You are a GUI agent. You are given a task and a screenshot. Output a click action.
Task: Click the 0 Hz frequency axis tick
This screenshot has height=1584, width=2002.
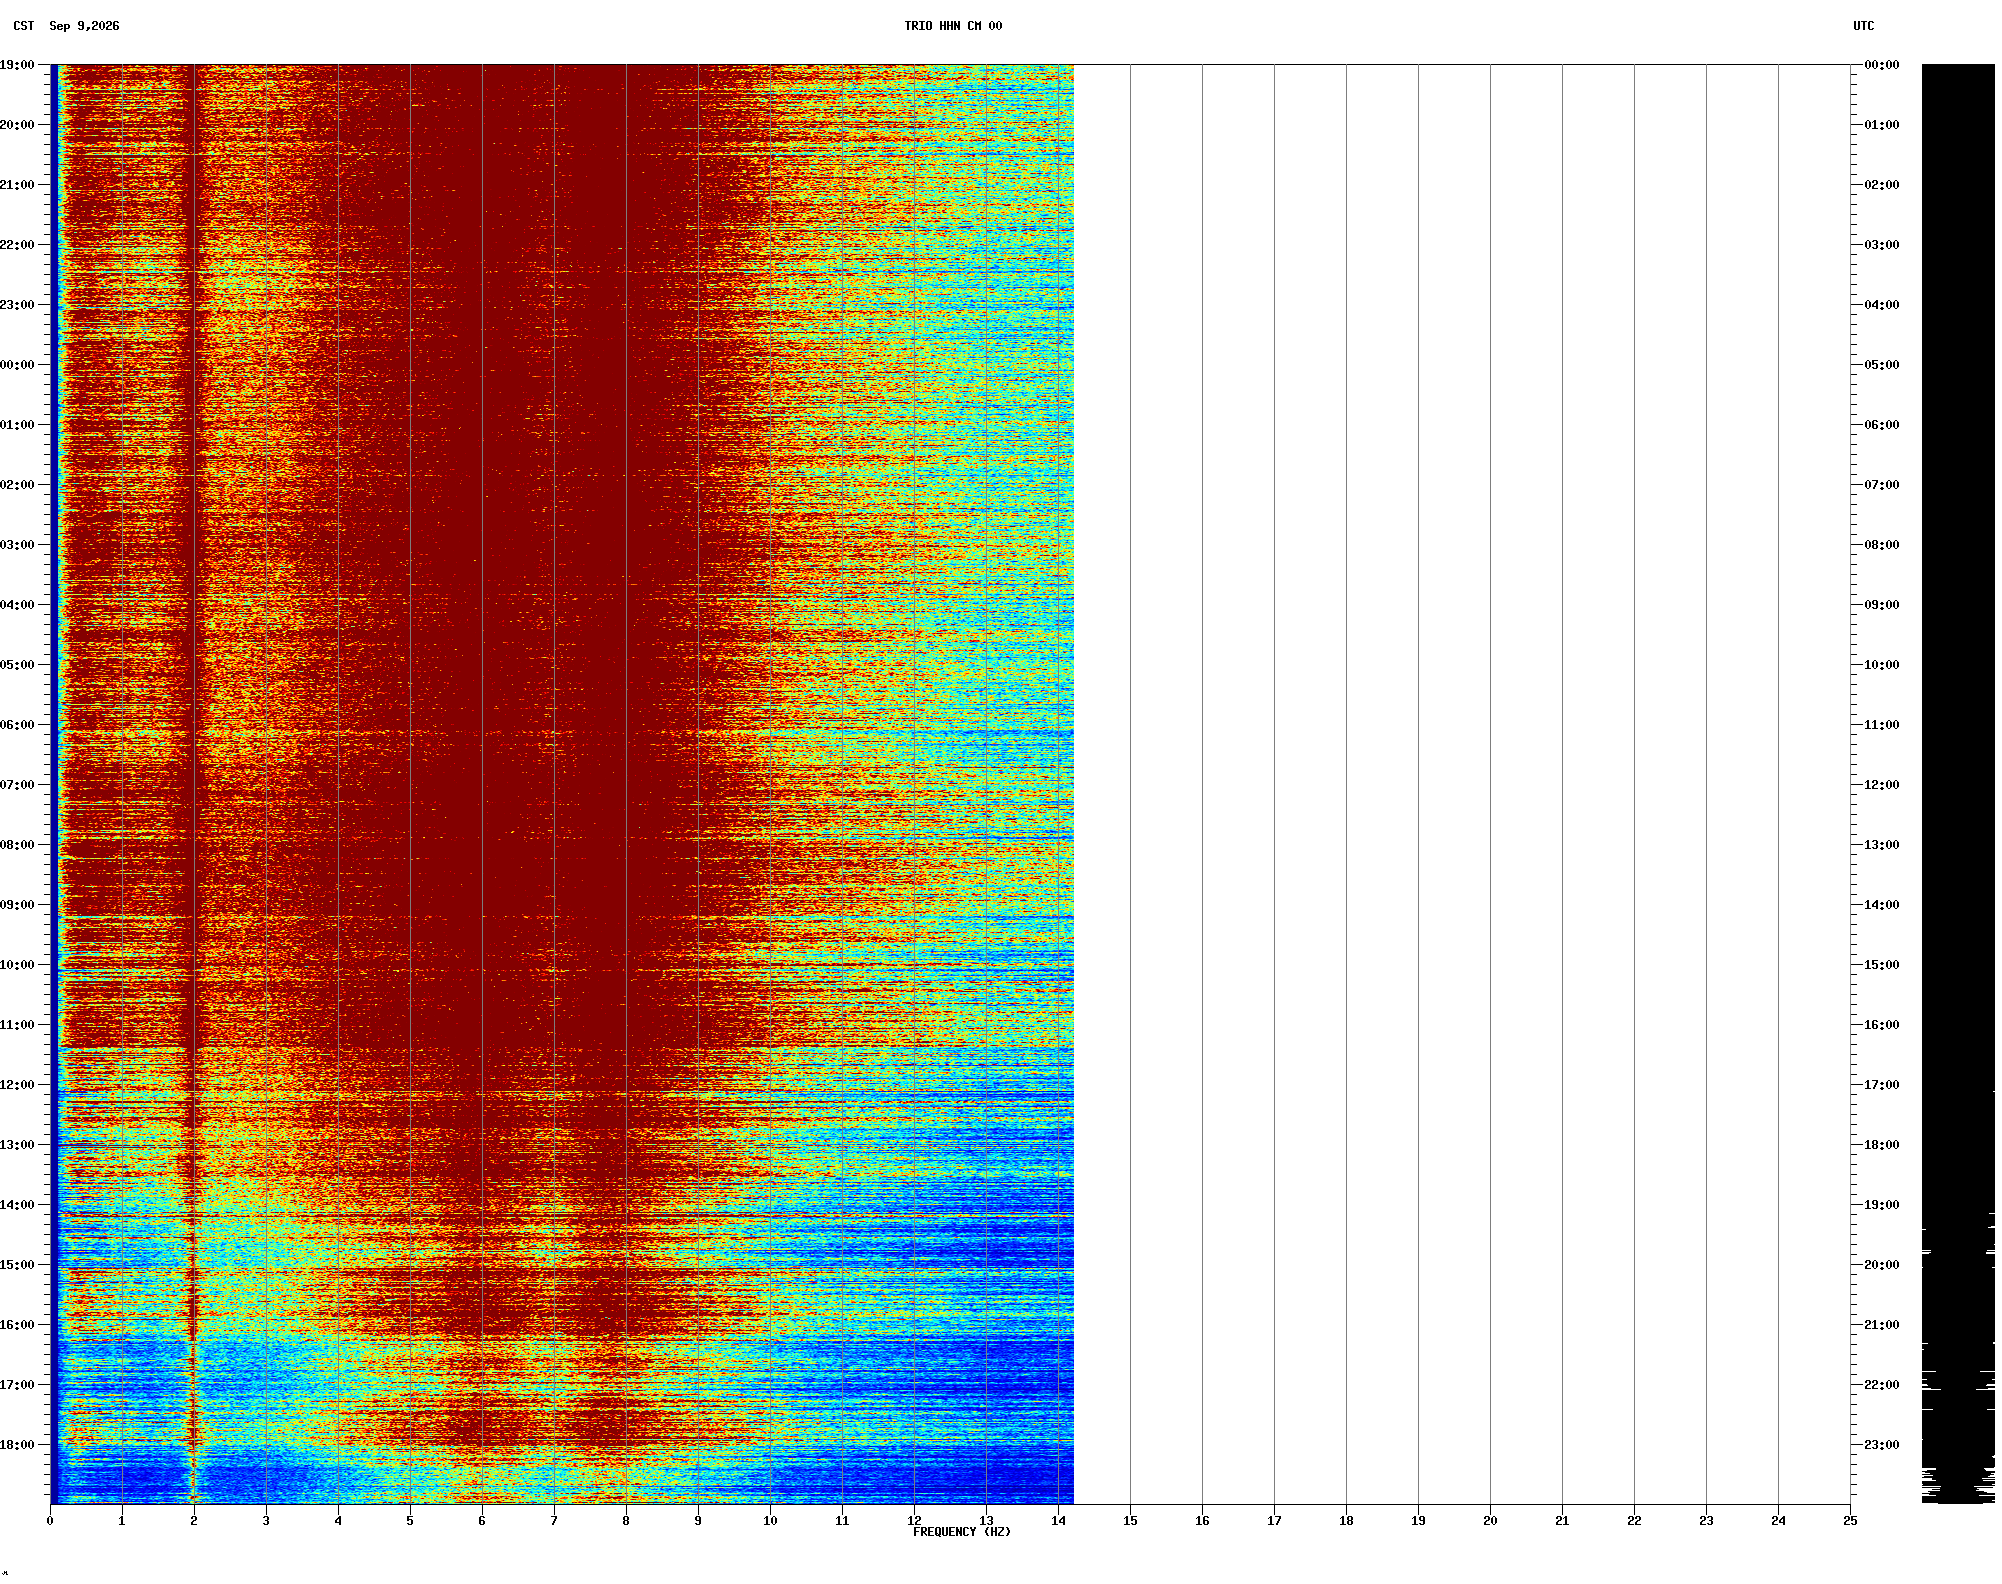[x=50, y=1521]
